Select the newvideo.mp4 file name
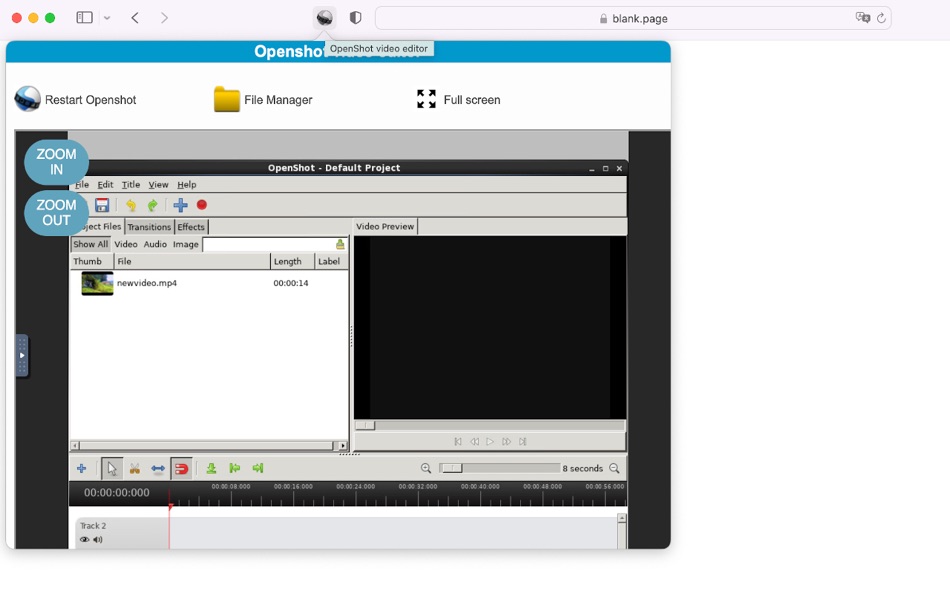Viewport: 950px width, 594px height. [x=147, y=283]
